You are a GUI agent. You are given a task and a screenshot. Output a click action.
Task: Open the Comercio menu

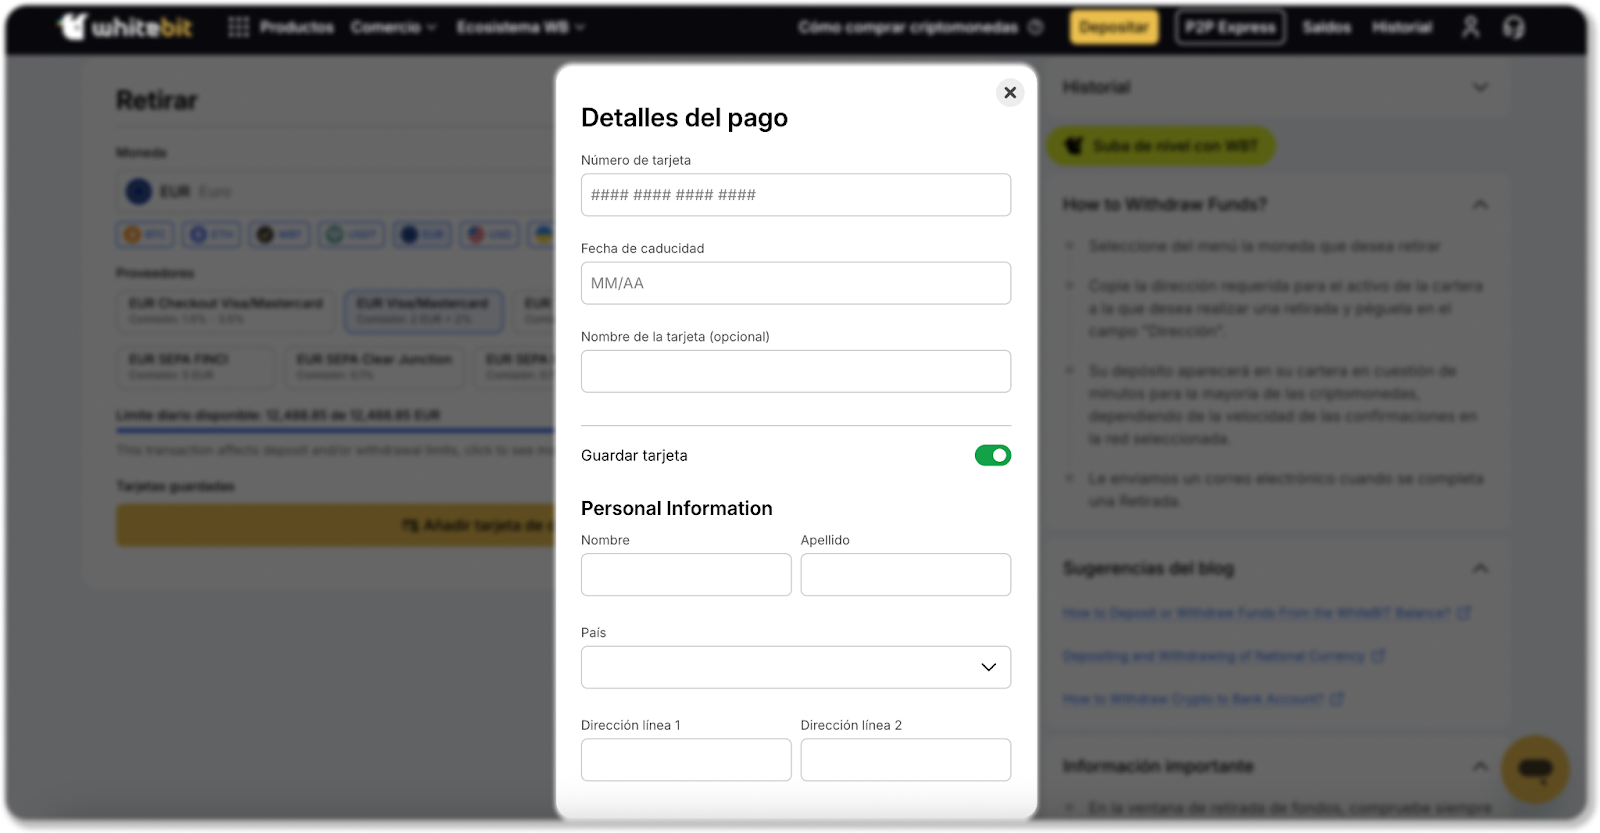393,27
